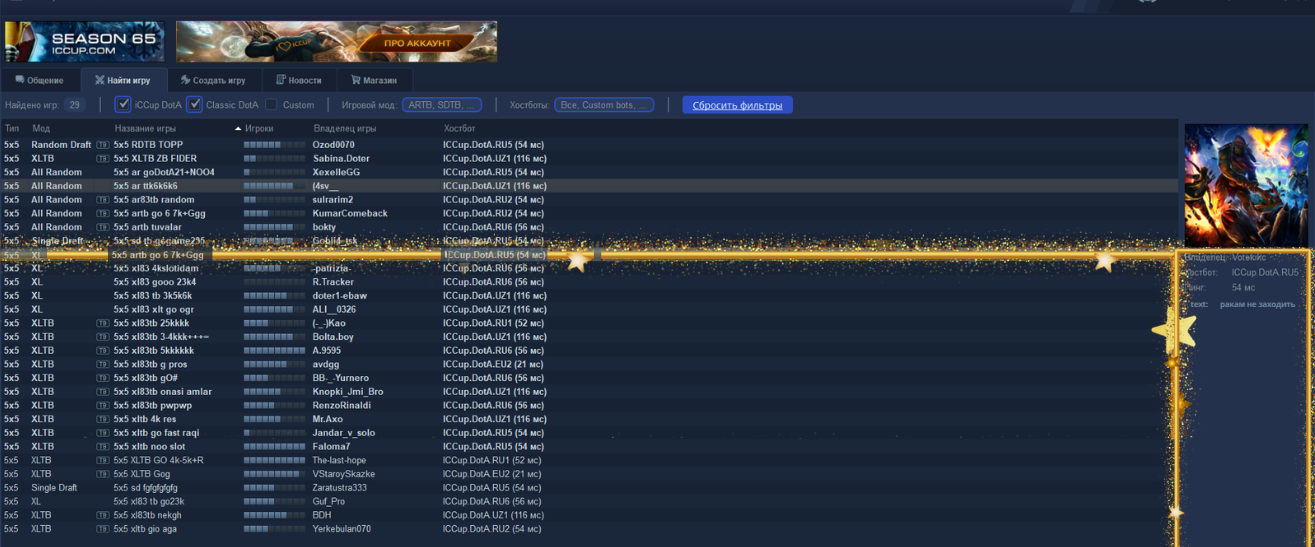Select game 5x5 xl83 xlt go ogr
This screenshot has height=547, width=1315.
[x=153, y=310]
